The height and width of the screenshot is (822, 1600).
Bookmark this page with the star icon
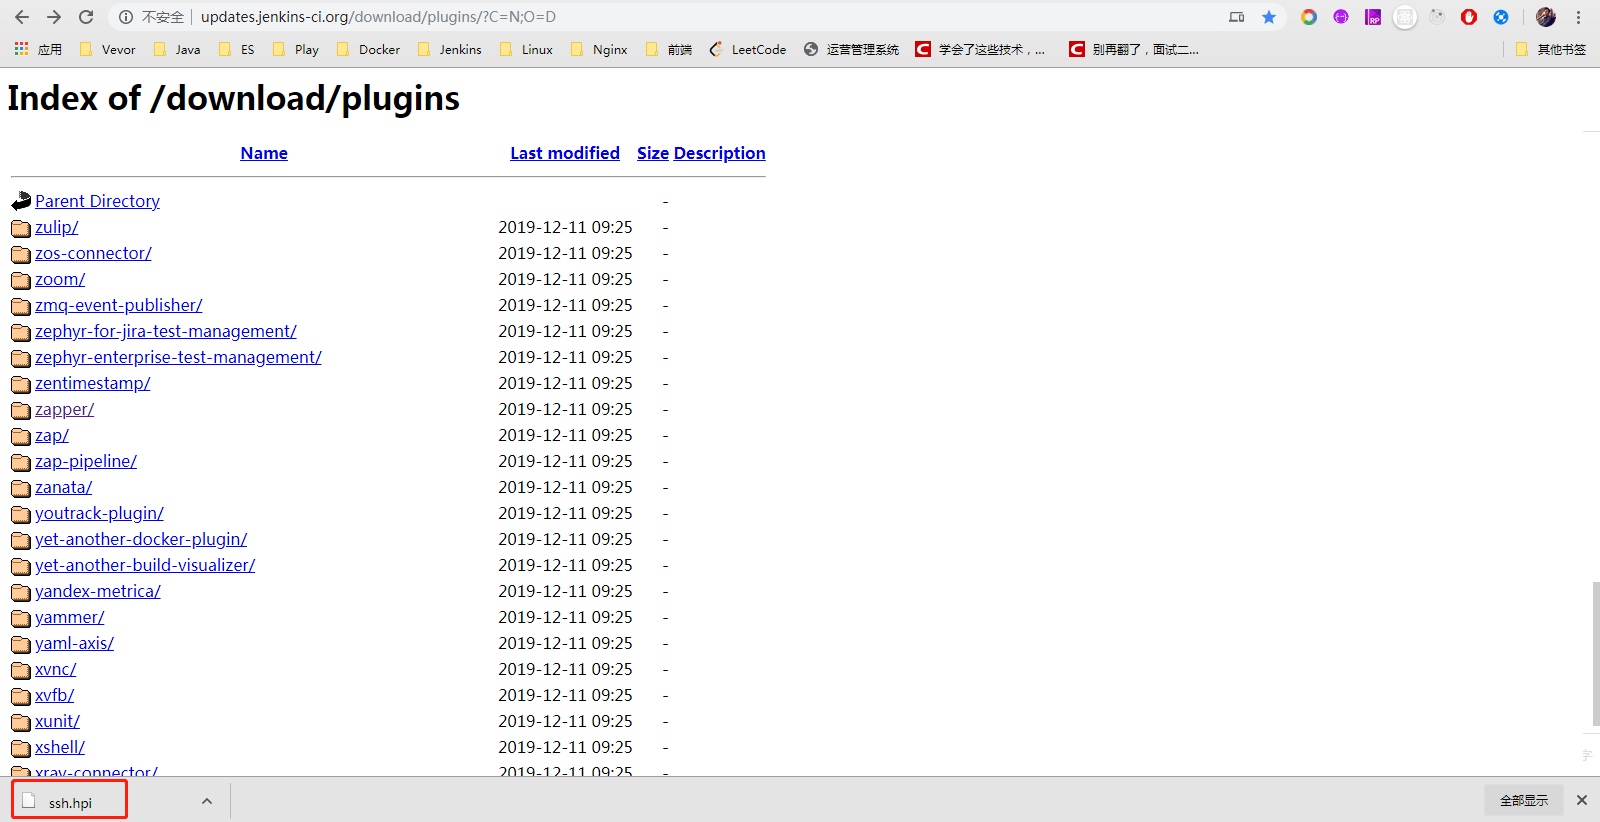tap(1269, 17)
